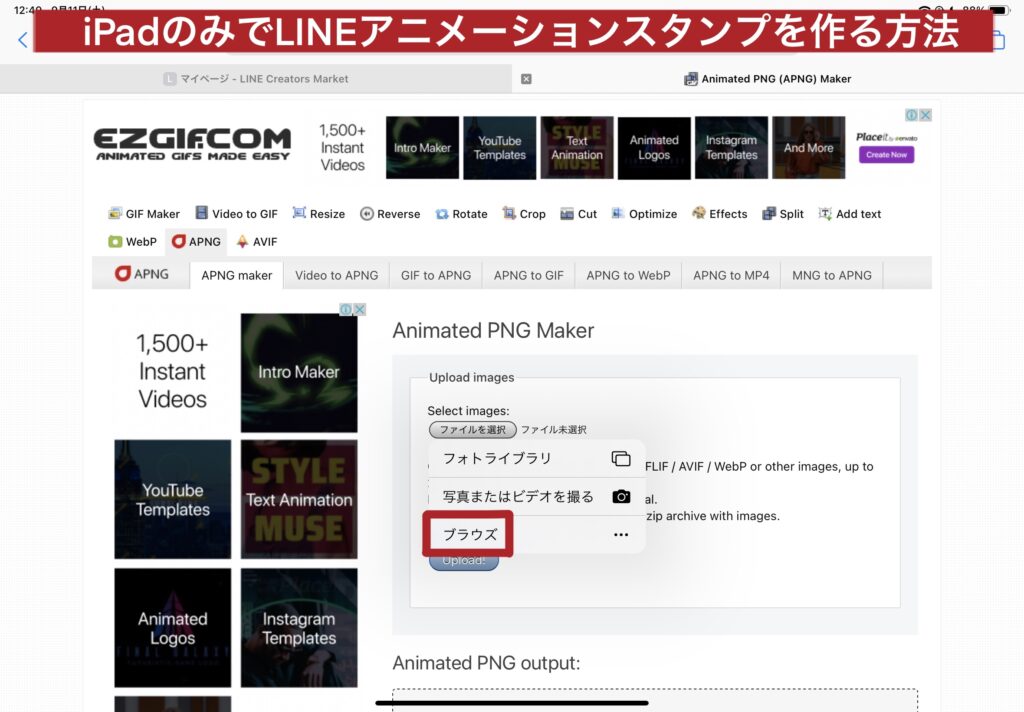
Task: Choose 写真またはビデオを撮る option
Action: tap(537, 496)
